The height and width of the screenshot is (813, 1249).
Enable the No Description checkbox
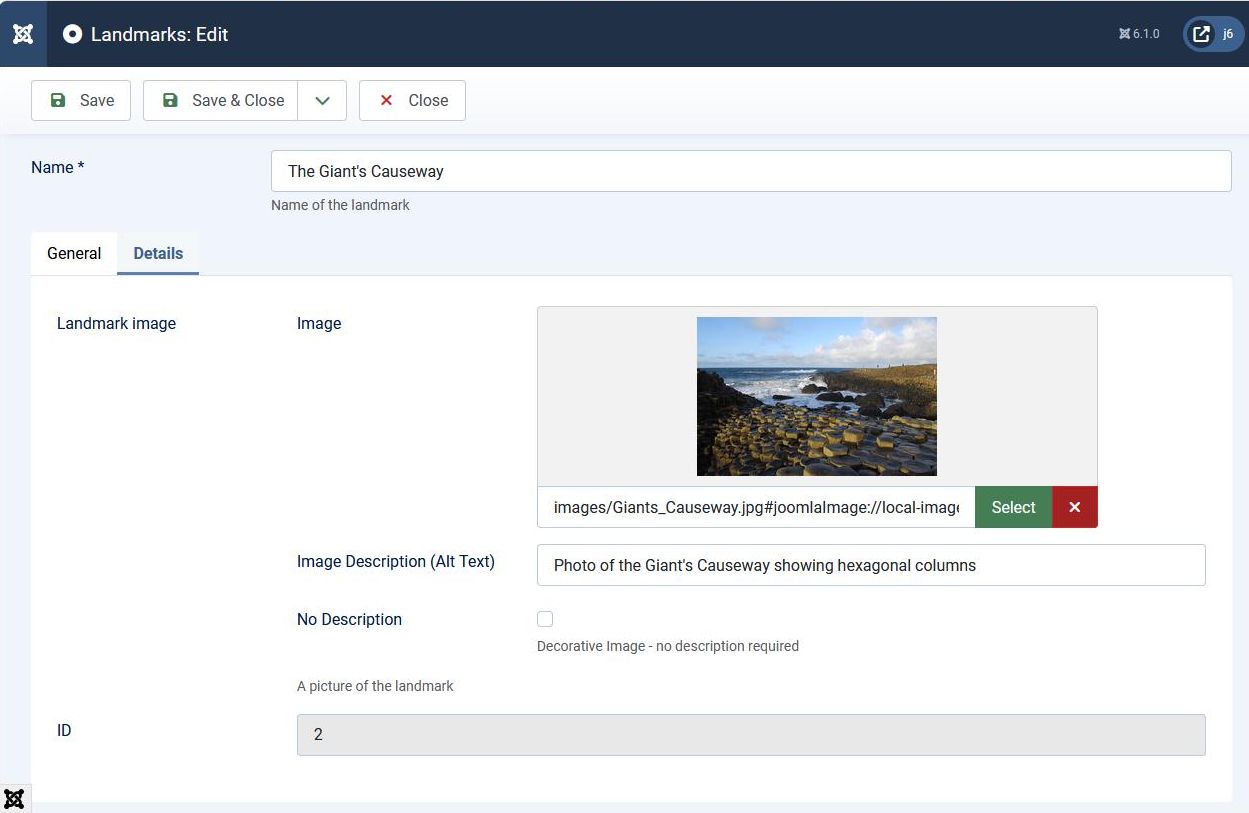click(545, 619)
